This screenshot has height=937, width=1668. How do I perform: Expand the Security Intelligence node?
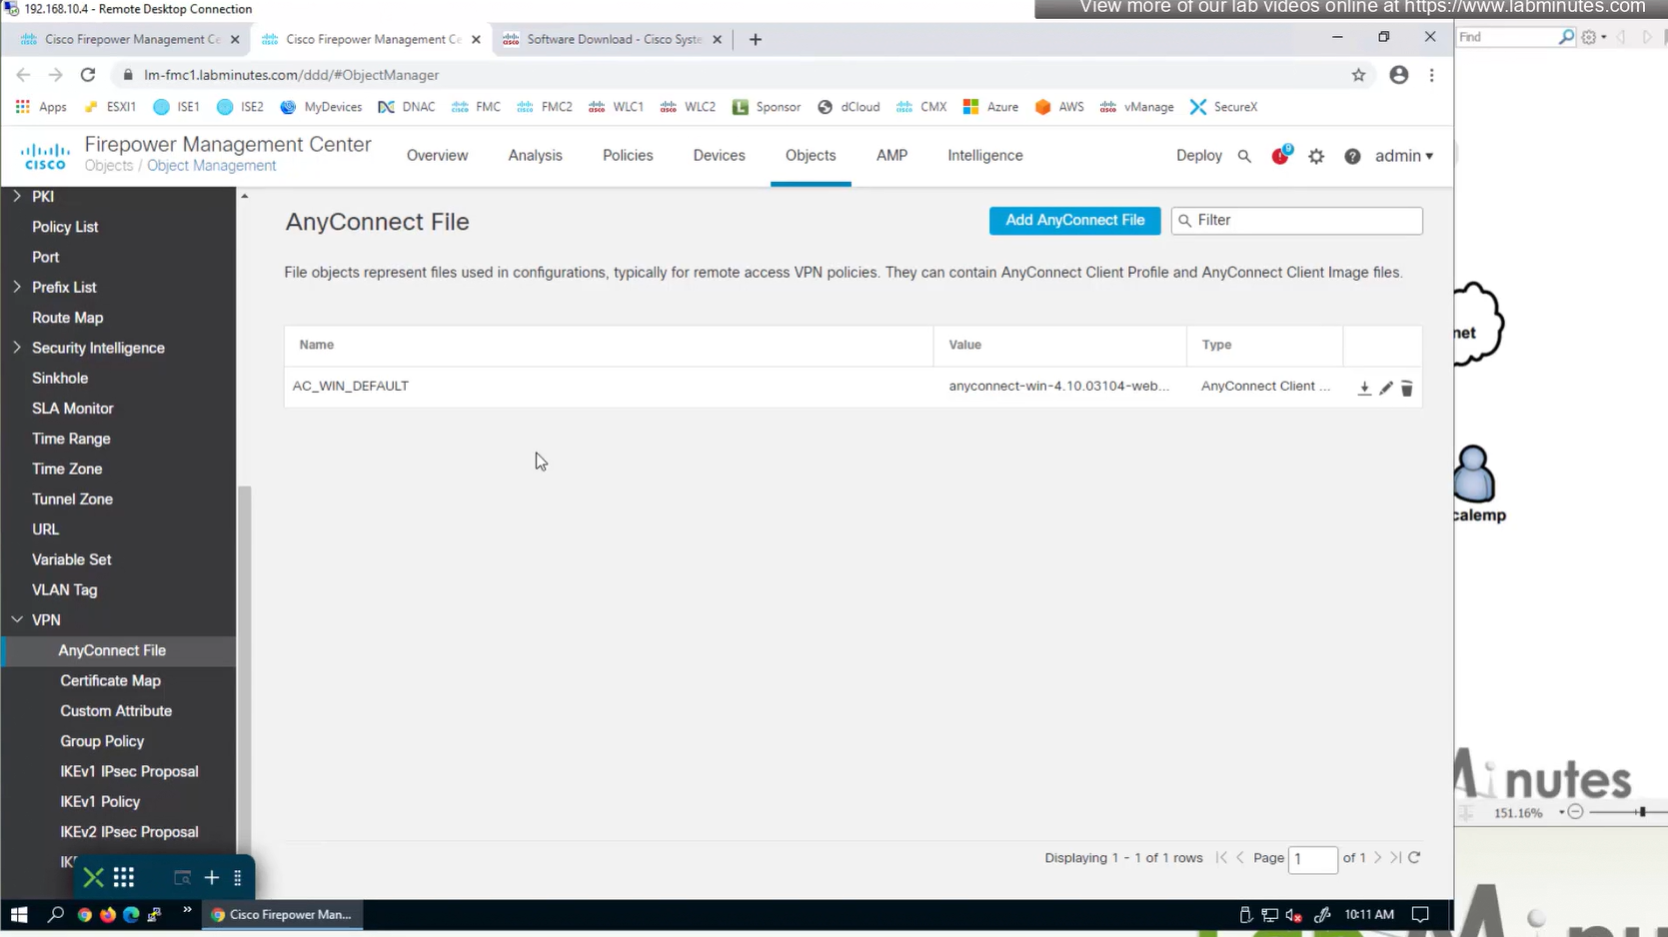coord(17,348)
